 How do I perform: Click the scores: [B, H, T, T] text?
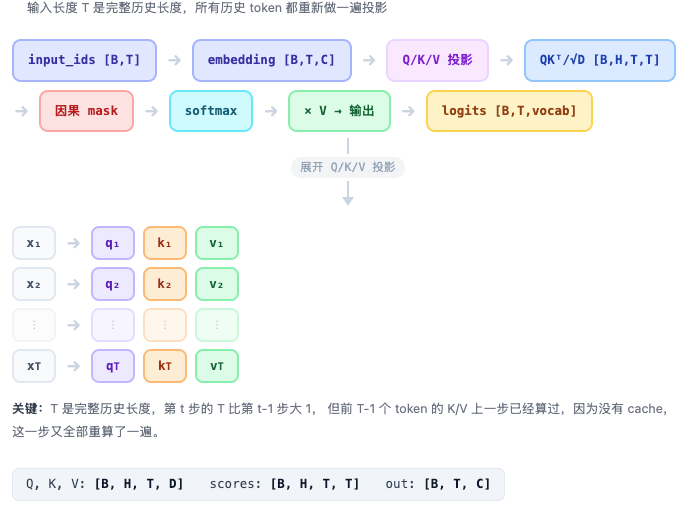pyautogui.click(x=284, y=484)
